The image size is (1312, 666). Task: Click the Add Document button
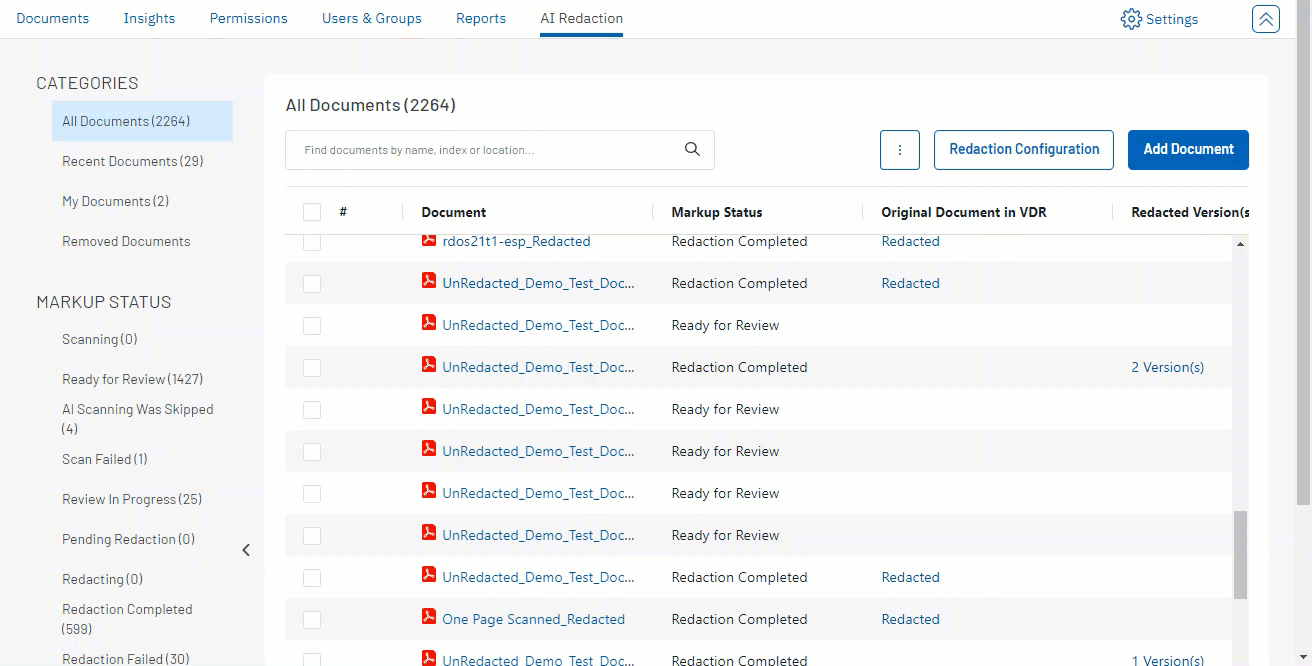(x=1188, y=150)
